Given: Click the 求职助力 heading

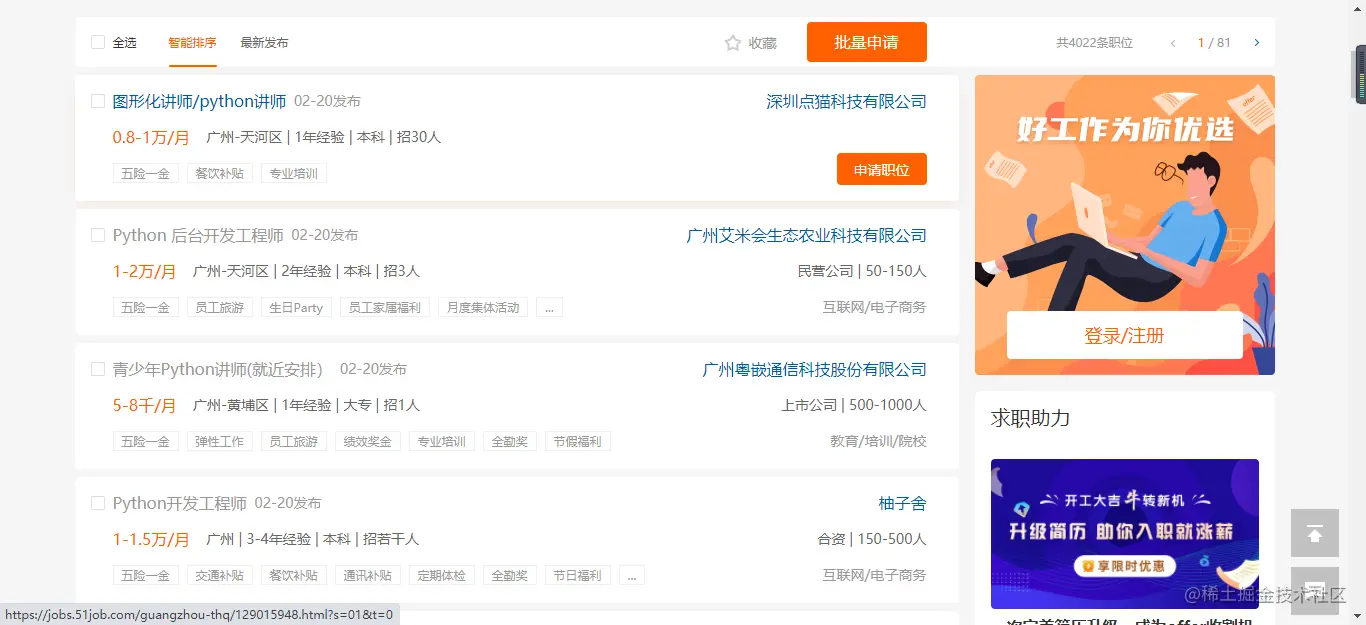Looking at the screenshot, I should 1030,418.
